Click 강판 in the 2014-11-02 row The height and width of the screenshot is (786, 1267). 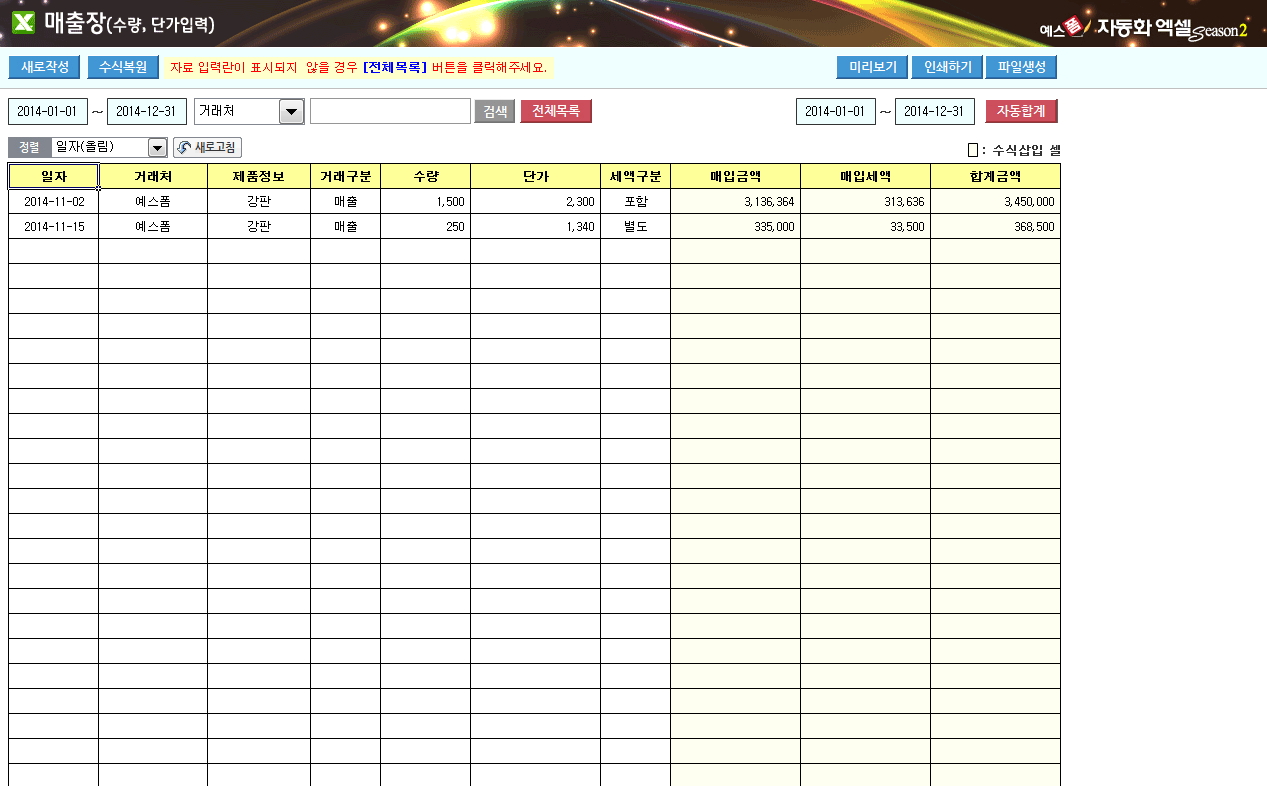[x=259, y=201]
